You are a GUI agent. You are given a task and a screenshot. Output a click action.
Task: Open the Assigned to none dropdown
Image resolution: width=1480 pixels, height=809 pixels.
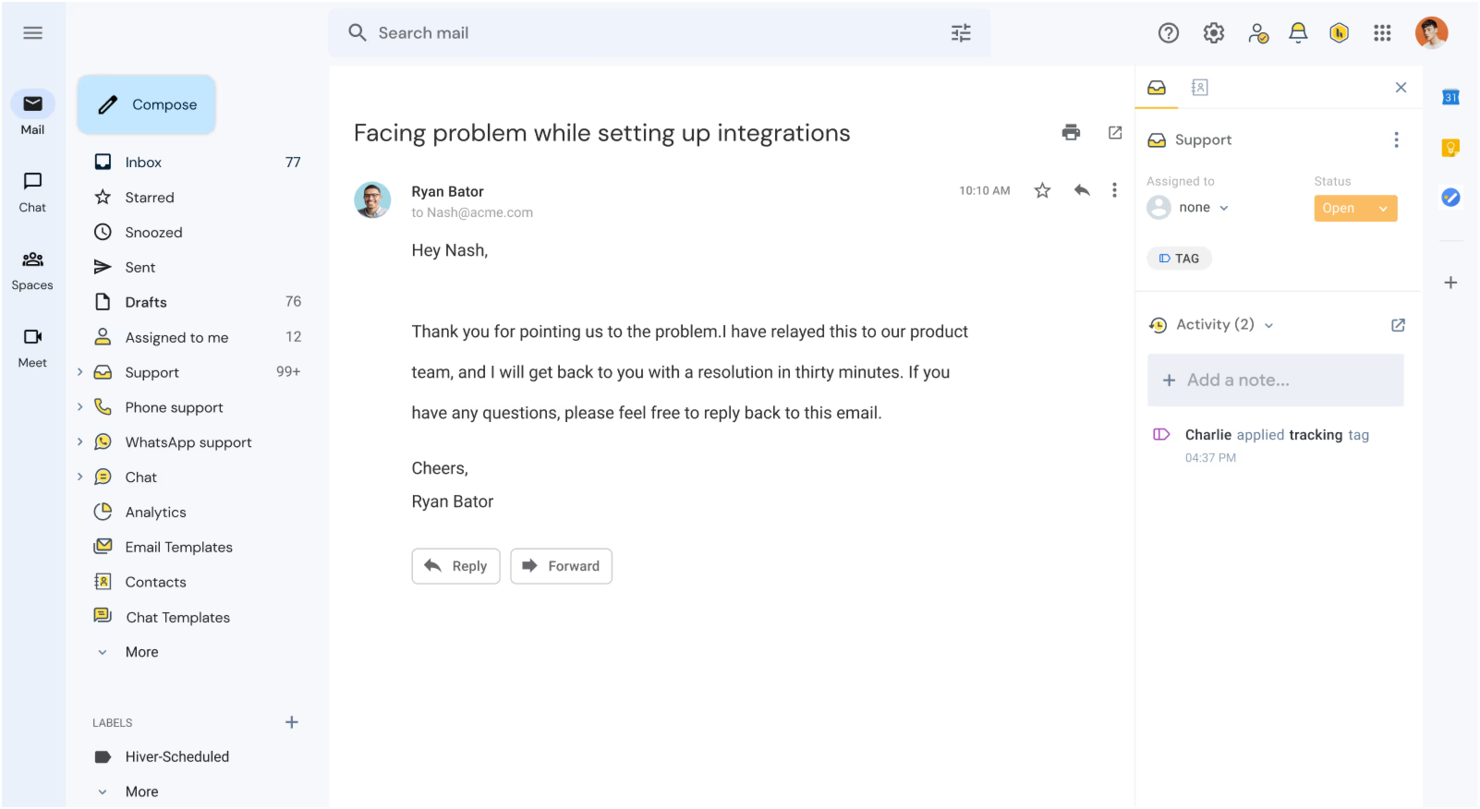1197,207
